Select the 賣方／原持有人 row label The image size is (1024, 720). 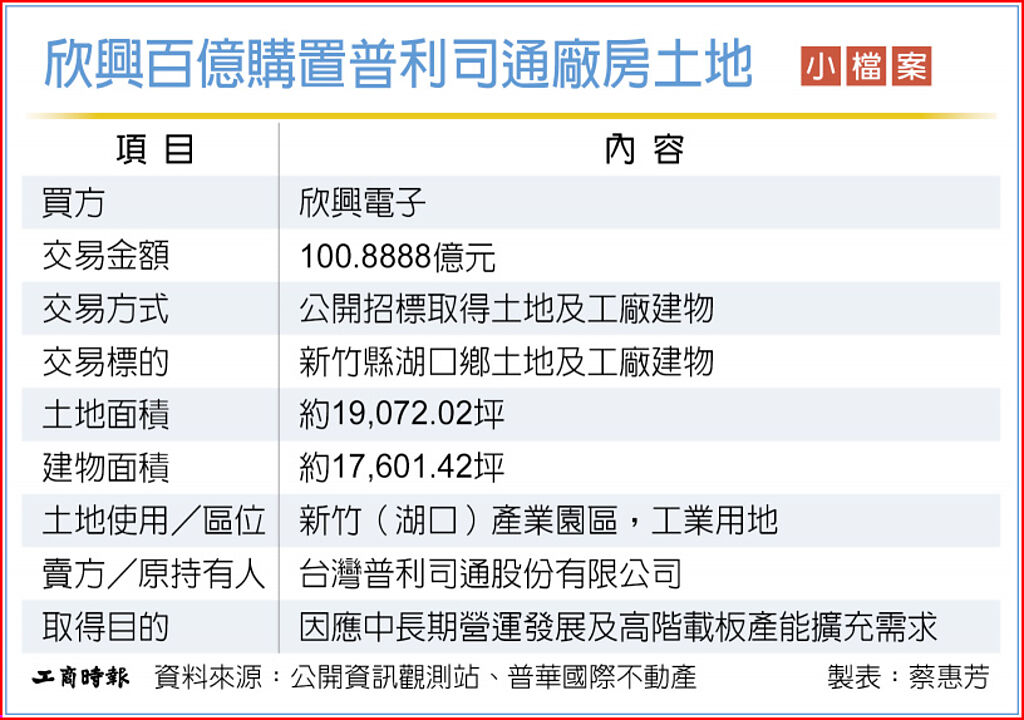[153, 574]
